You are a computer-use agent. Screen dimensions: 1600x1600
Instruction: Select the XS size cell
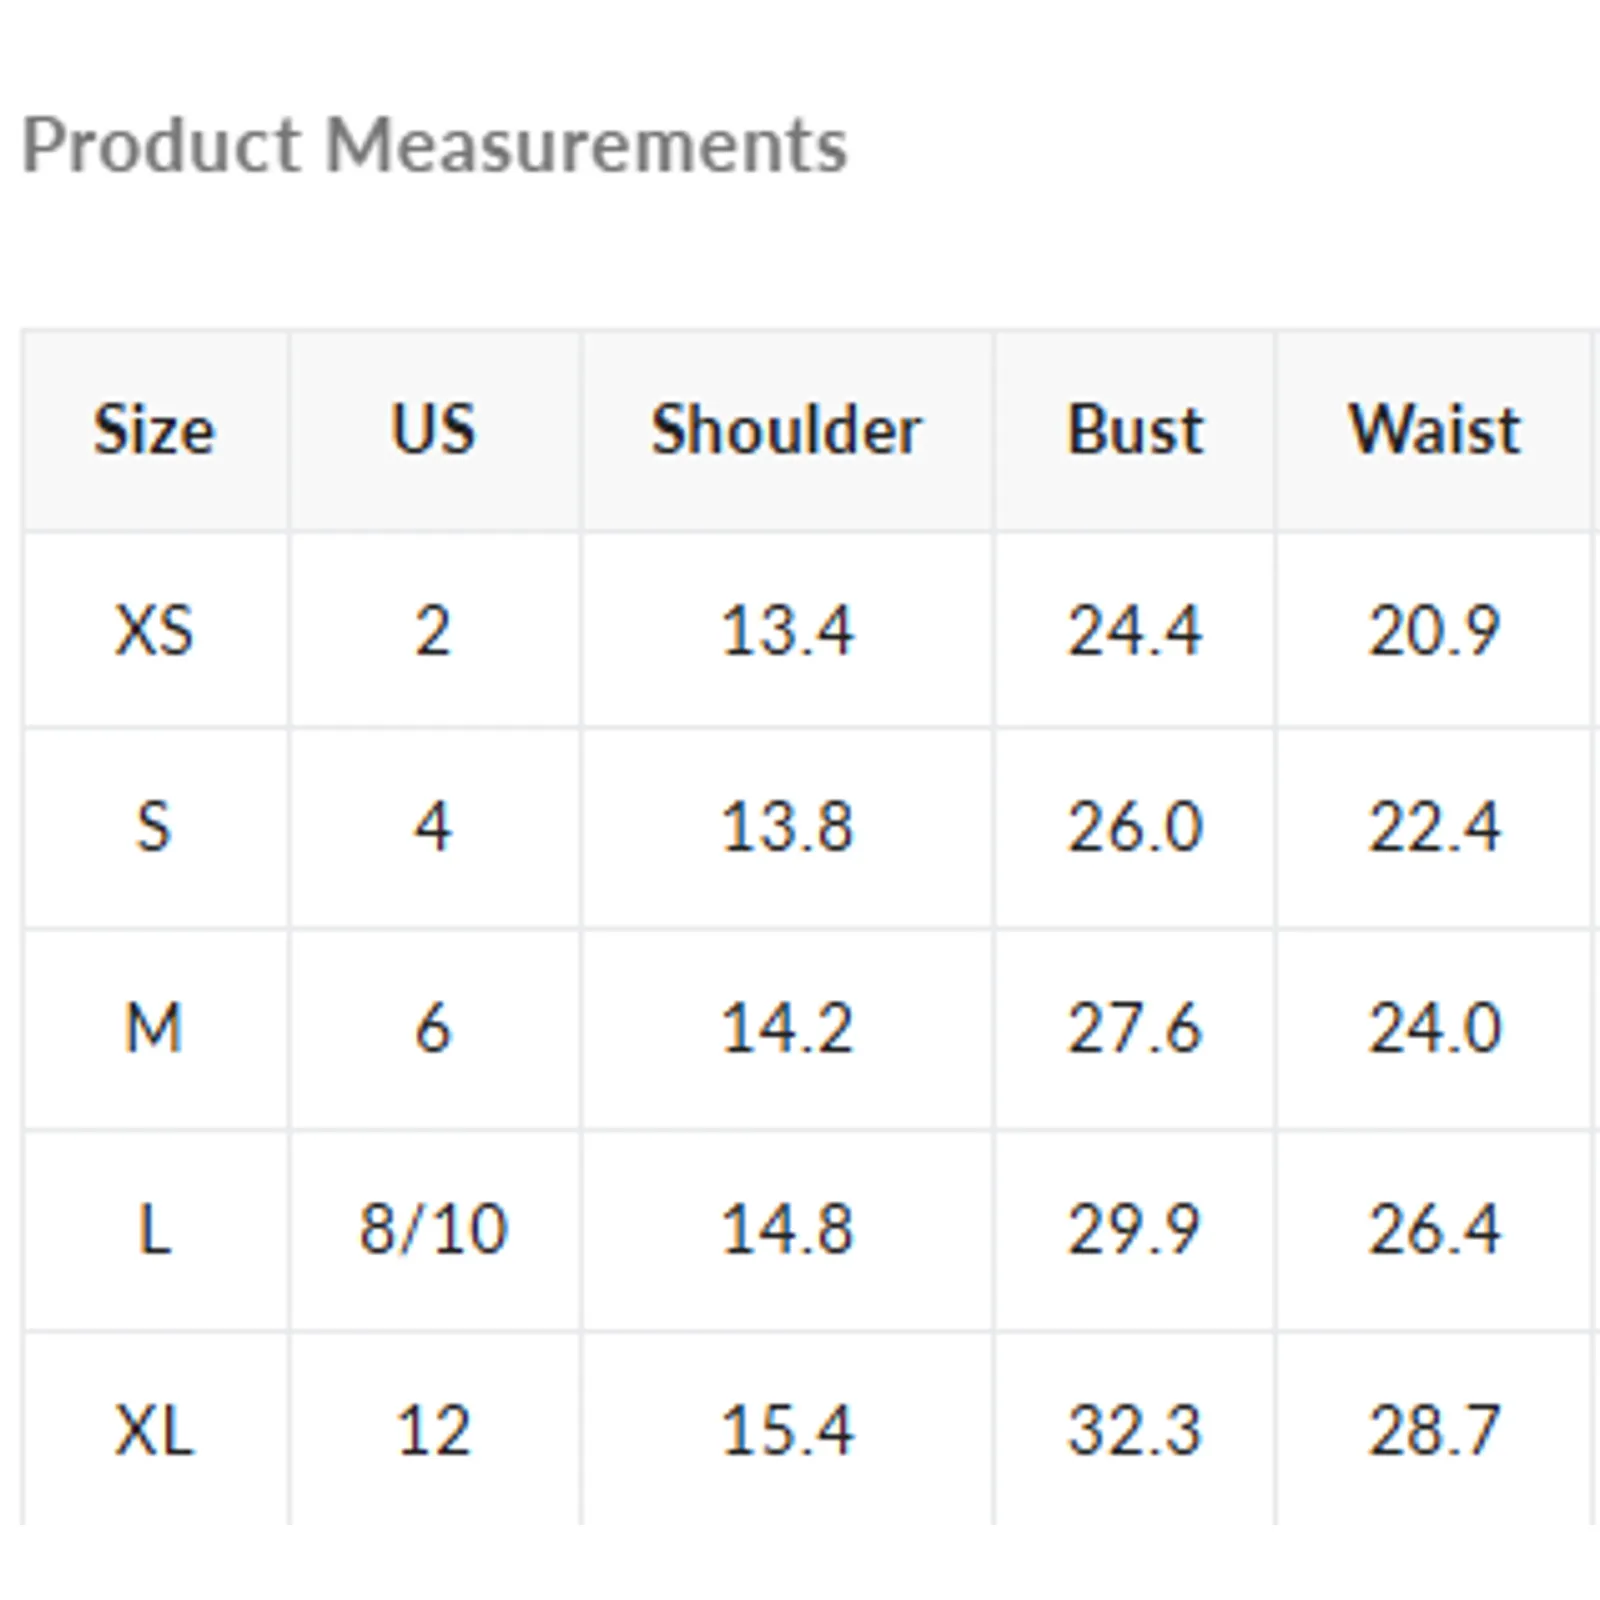pyautogui.click(x=154, y=631)
